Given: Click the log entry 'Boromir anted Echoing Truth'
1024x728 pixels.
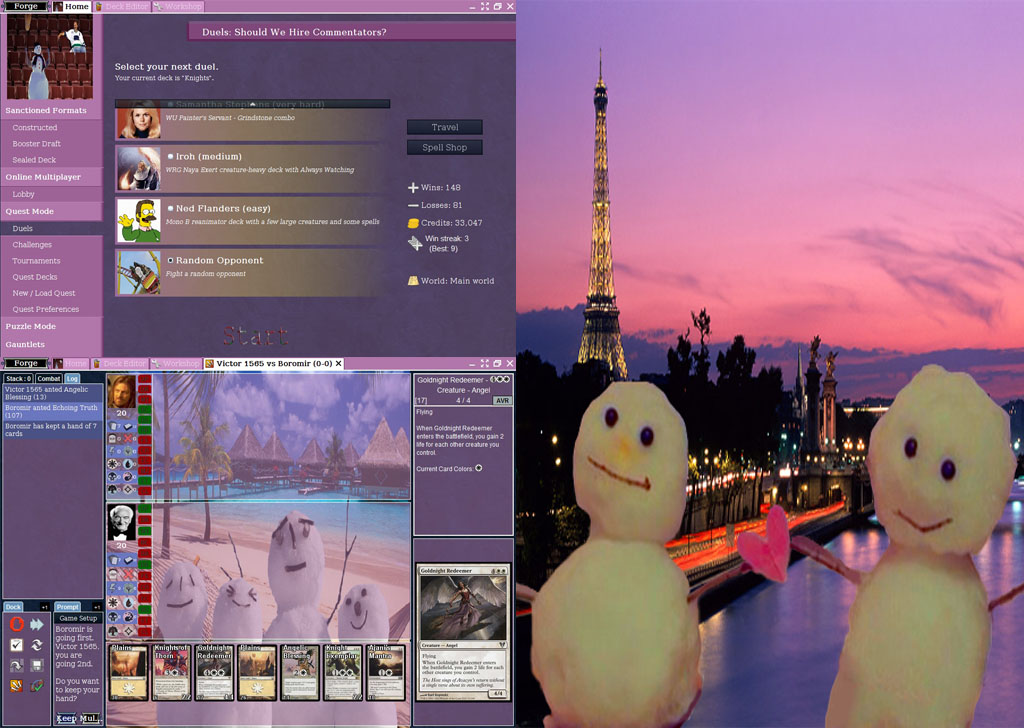Looking at the screenshot, I should point(52,411).
